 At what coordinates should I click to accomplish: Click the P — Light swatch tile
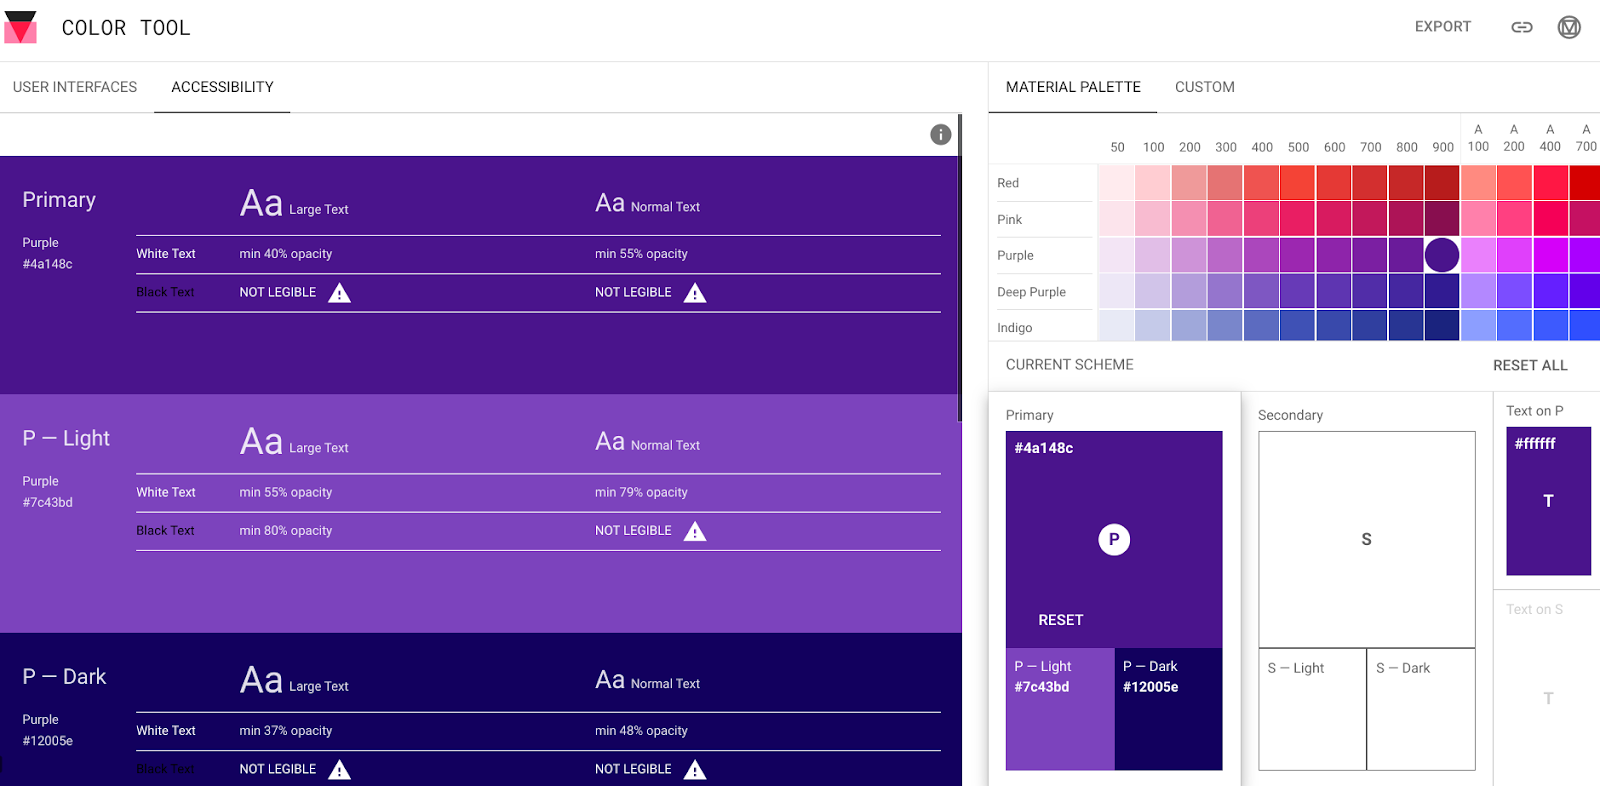[1060, 709]
